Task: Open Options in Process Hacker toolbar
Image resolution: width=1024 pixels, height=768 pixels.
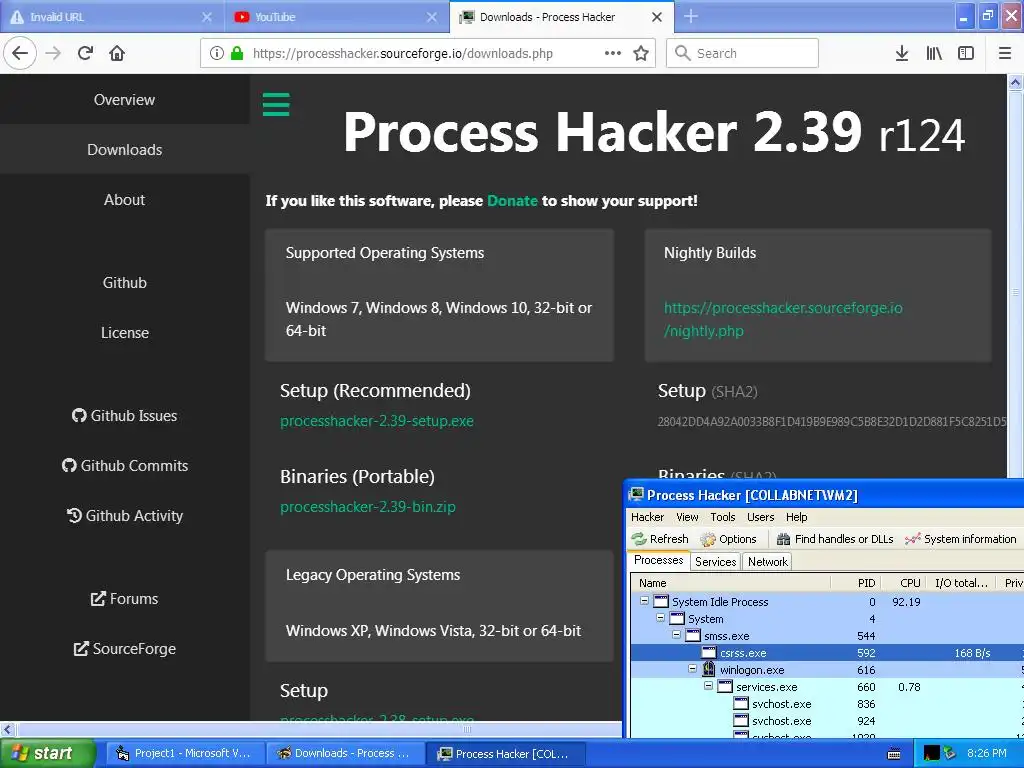Action: tap(728, 539)
